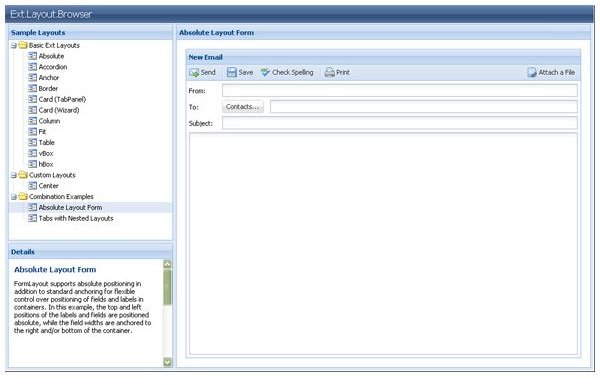Click the layout icon beside Accordion

(x=33, y=67)
